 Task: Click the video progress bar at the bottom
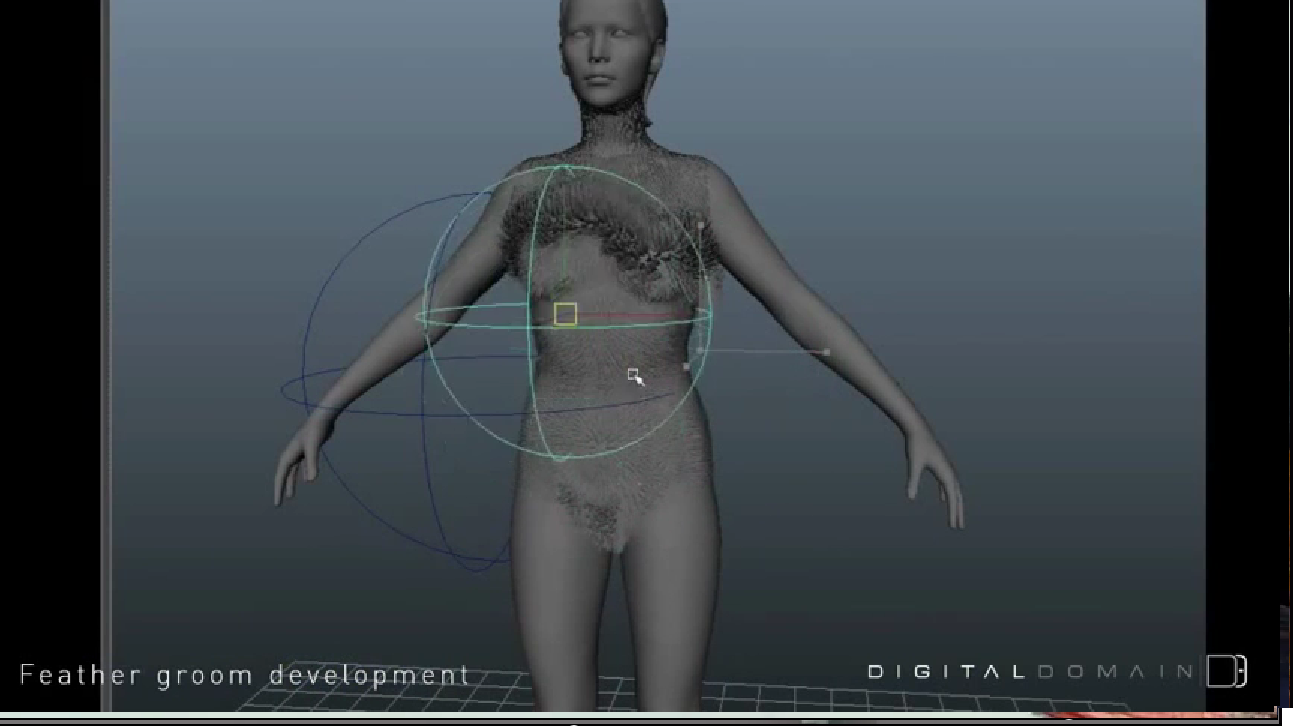[x=640, y=718]
